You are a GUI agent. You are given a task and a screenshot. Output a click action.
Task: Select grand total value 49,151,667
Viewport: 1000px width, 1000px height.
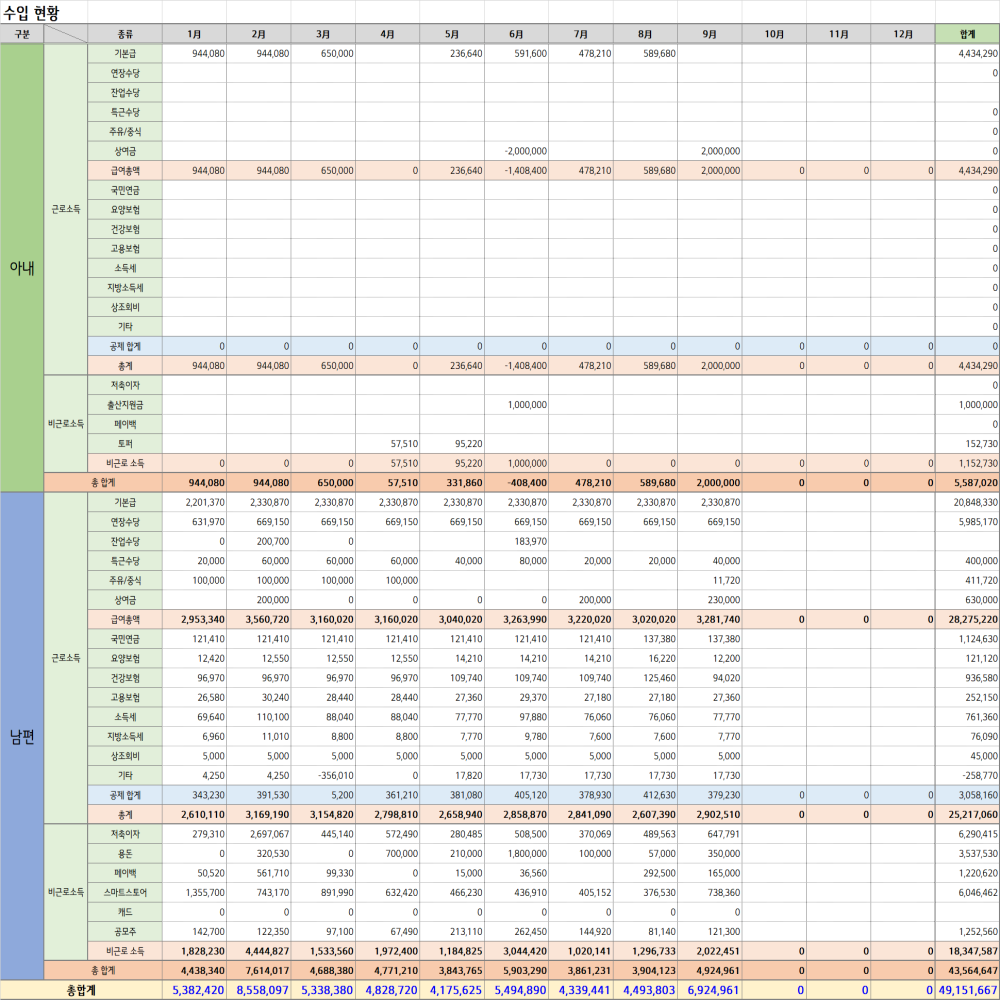tap(967, 990)
